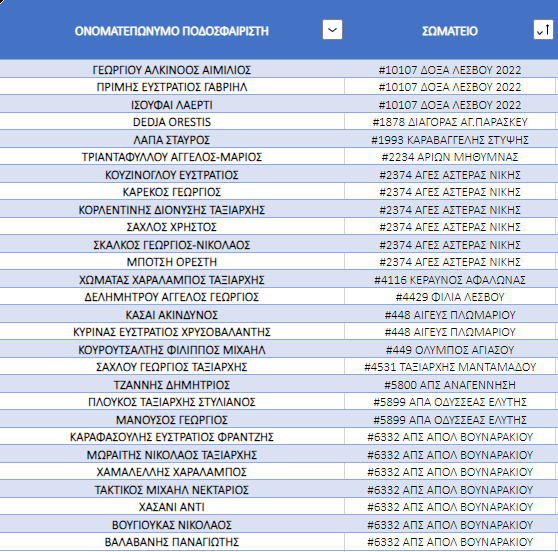Select cell ΚΑΡΕΚΟΣ ΓΕΩΡΓΙΟΣ

click(x=172, y=192)
